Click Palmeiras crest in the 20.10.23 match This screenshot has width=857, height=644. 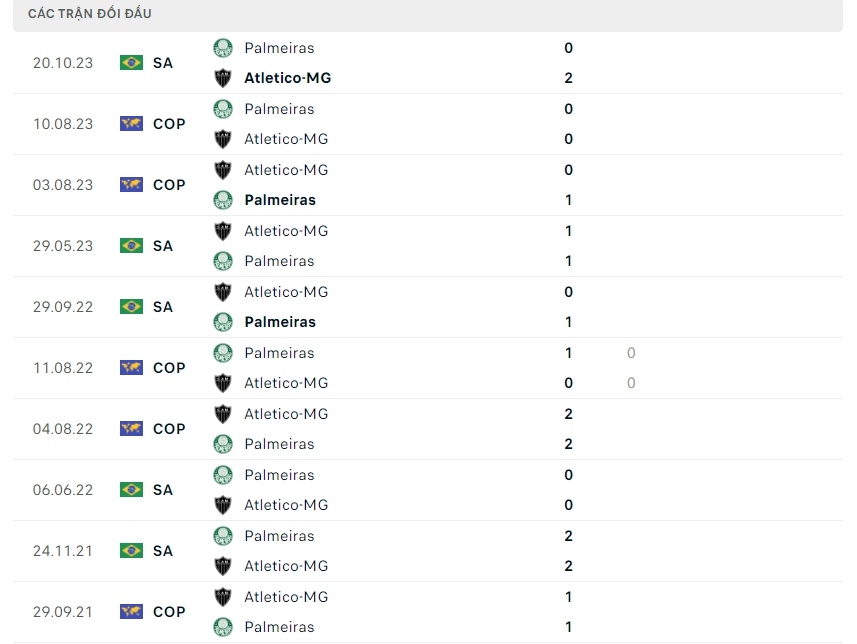tap(223, 48)
